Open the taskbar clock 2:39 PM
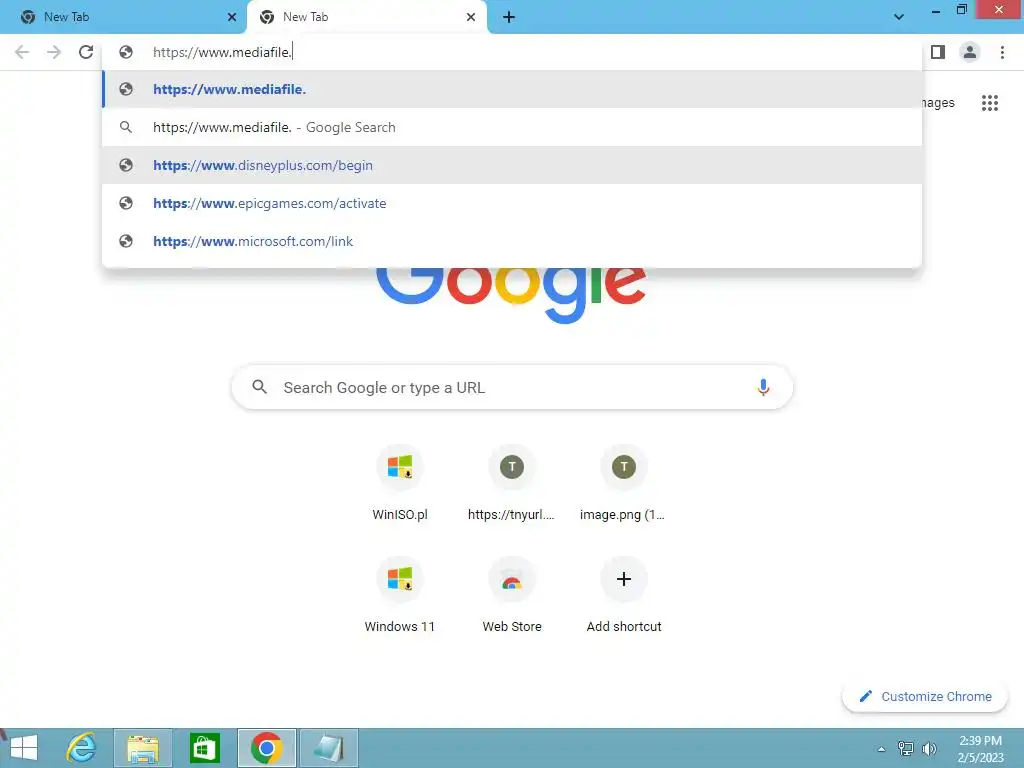Screen dimensions: 1024x768 [x=980, y=749]
